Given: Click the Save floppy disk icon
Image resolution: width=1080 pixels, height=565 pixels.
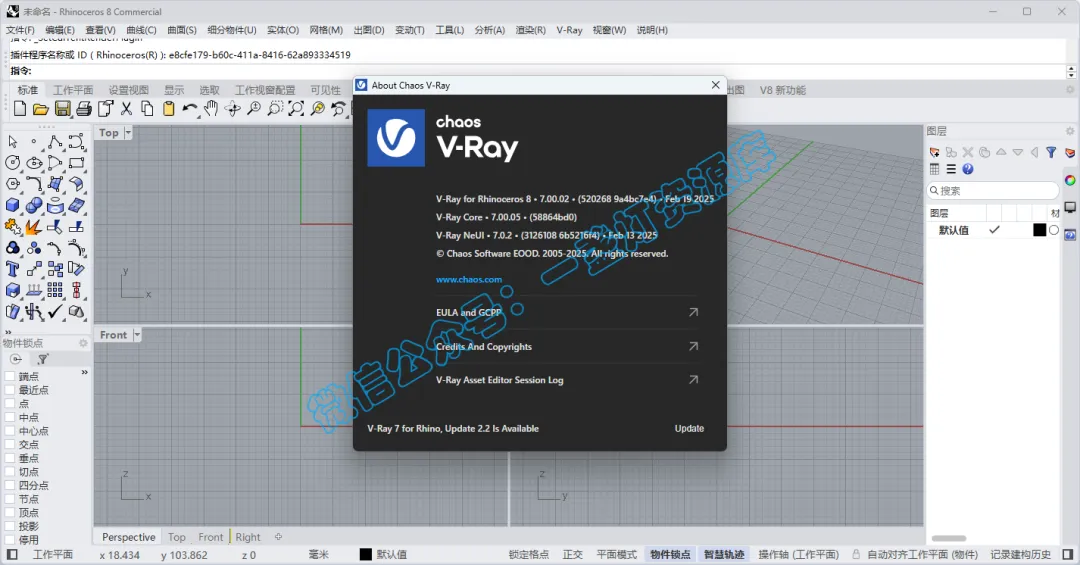Looking at the screenshot, I should tap(63, 108).
